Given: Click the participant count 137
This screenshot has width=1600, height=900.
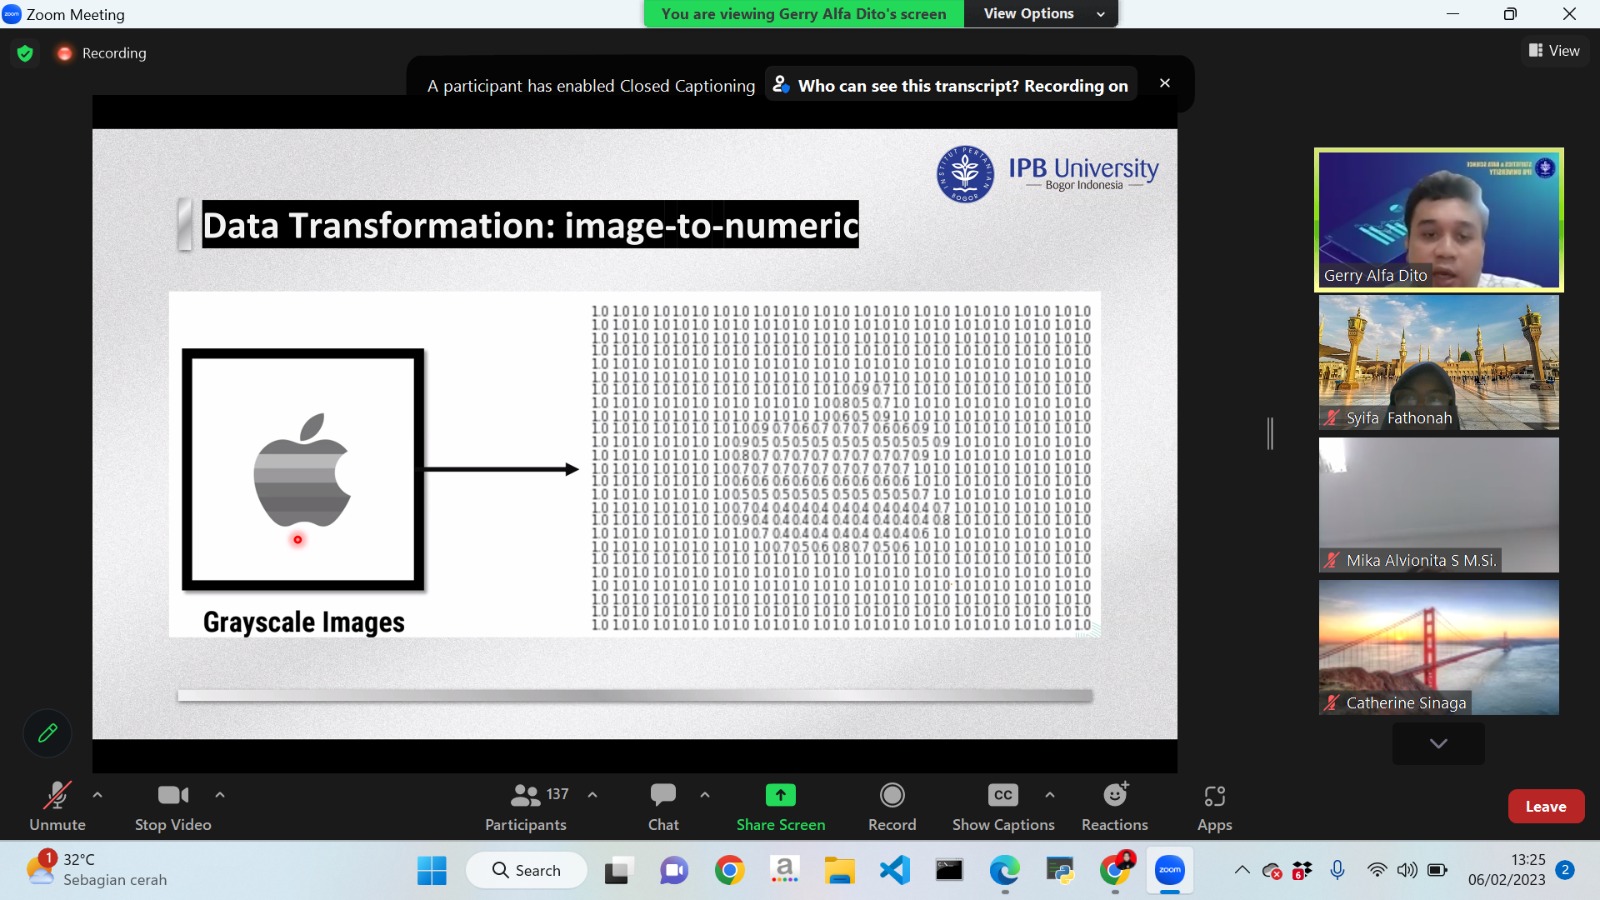Looking at the screenshot, I should point(557,794).
